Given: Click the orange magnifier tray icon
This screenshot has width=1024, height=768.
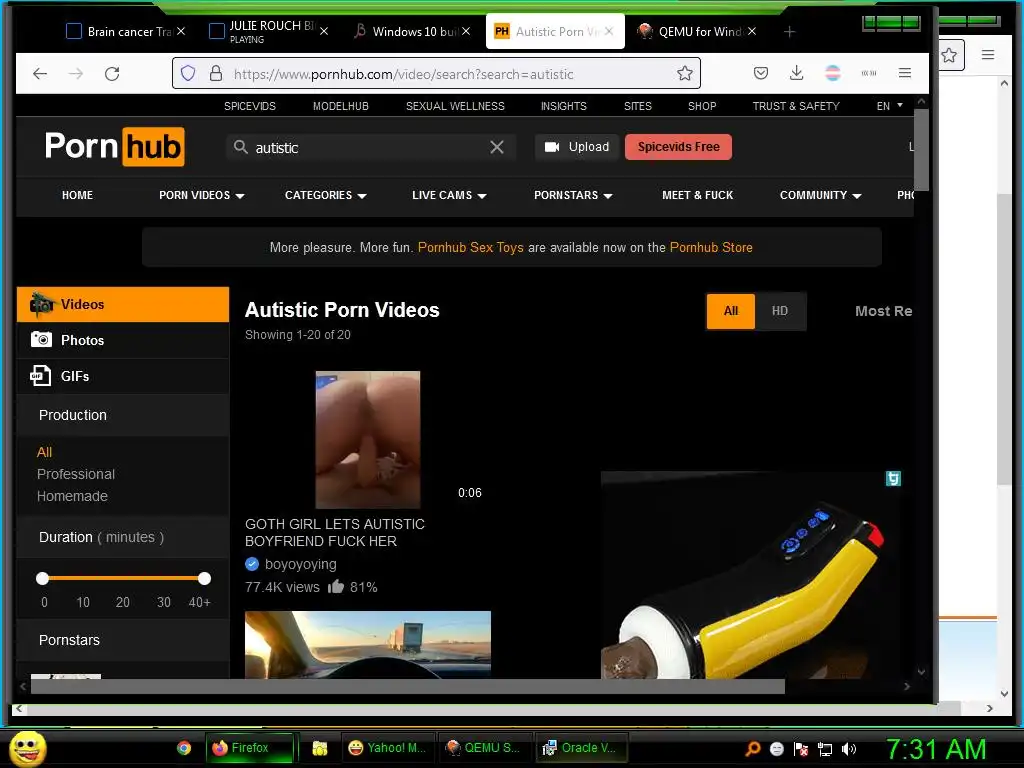Looking at the screenshot, I should tap(753, 748).
